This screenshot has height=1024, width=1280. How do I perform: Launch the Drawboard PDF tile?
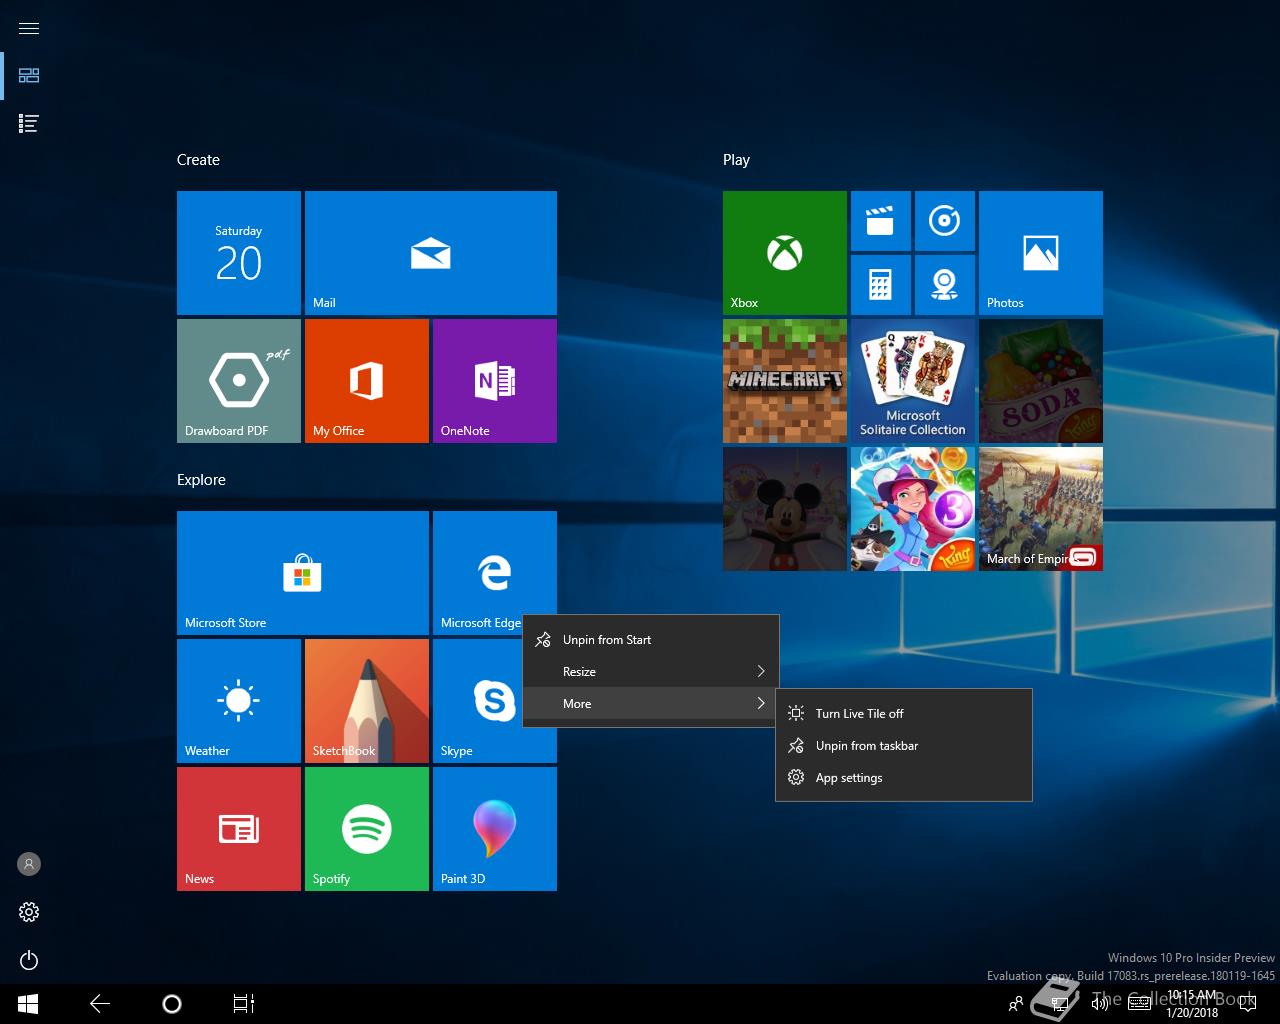coord(239,381)
